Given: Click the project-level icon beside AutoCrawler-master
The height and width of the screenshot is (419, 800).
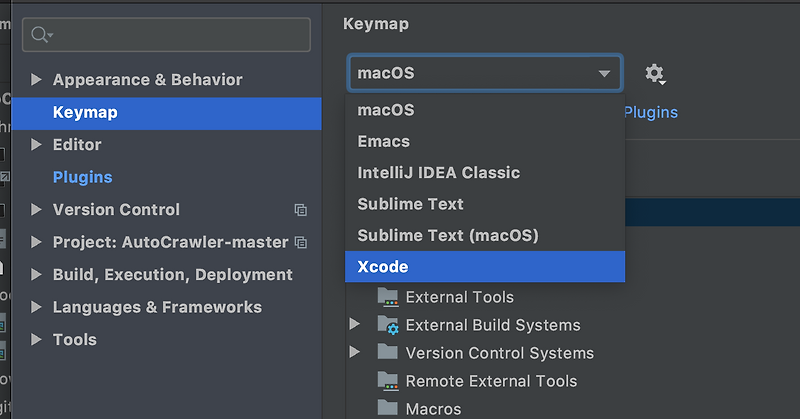Looking at the screenshot, I should pos(301,242).
